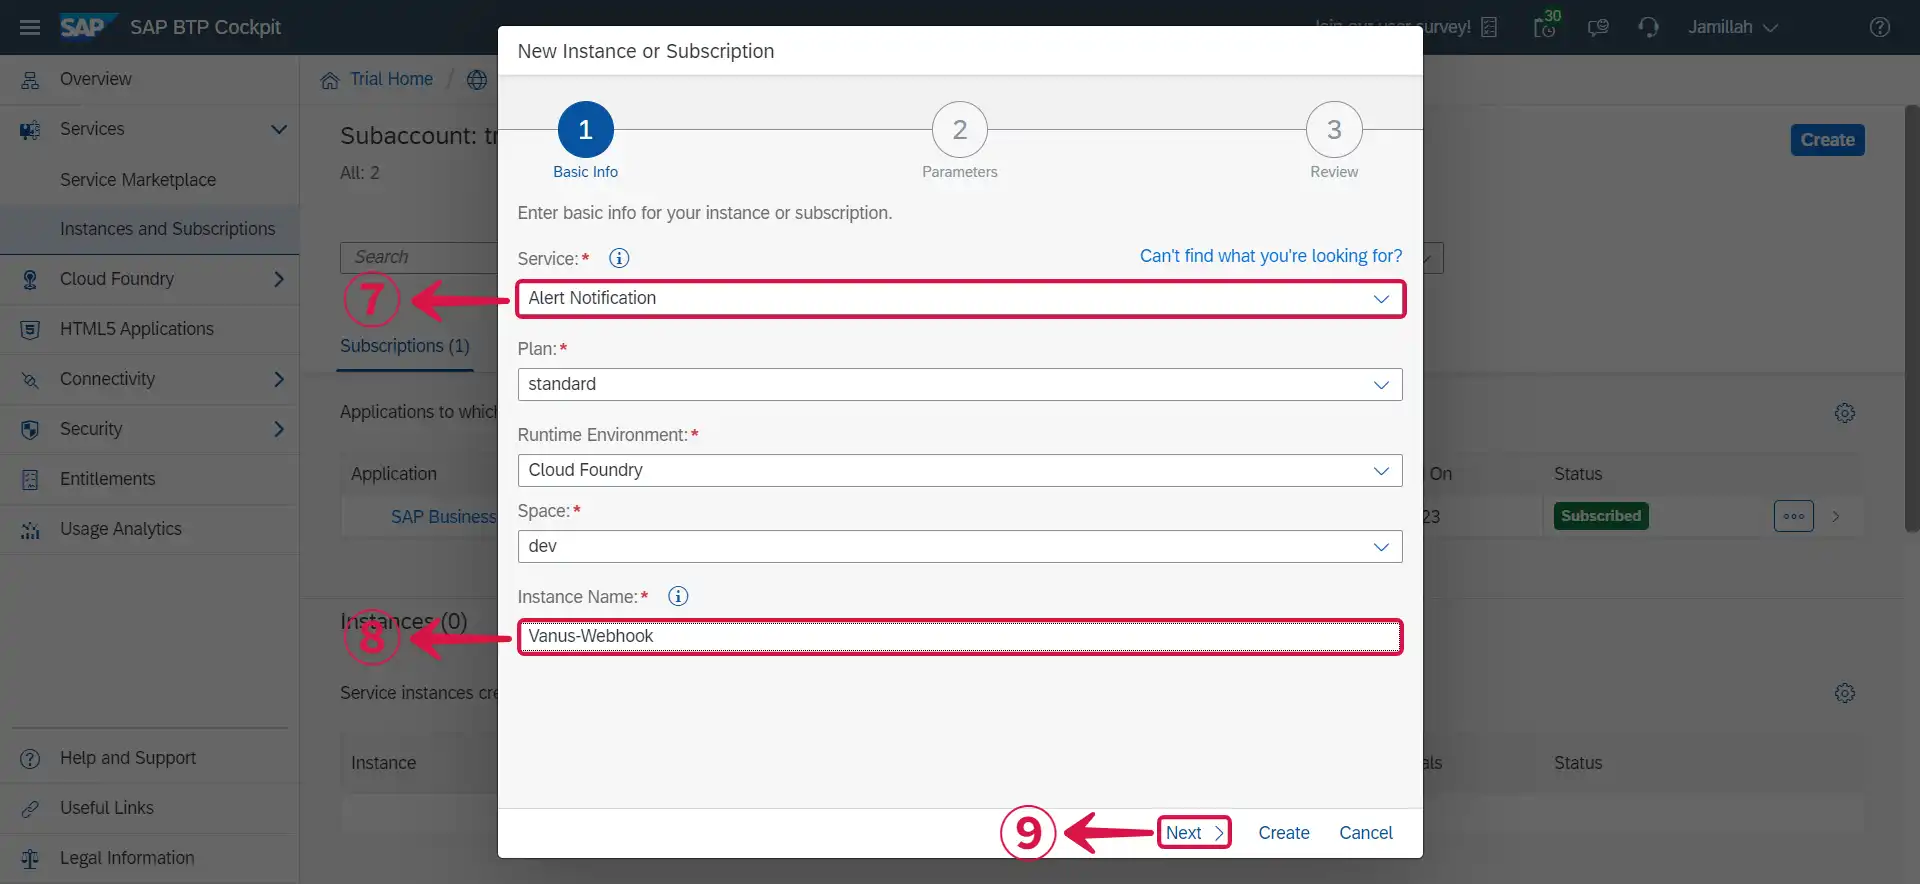Open the Plan dropdown showing standard
Image resolution: width=1920 pixels, height=884 pixels.
point(960,385)
